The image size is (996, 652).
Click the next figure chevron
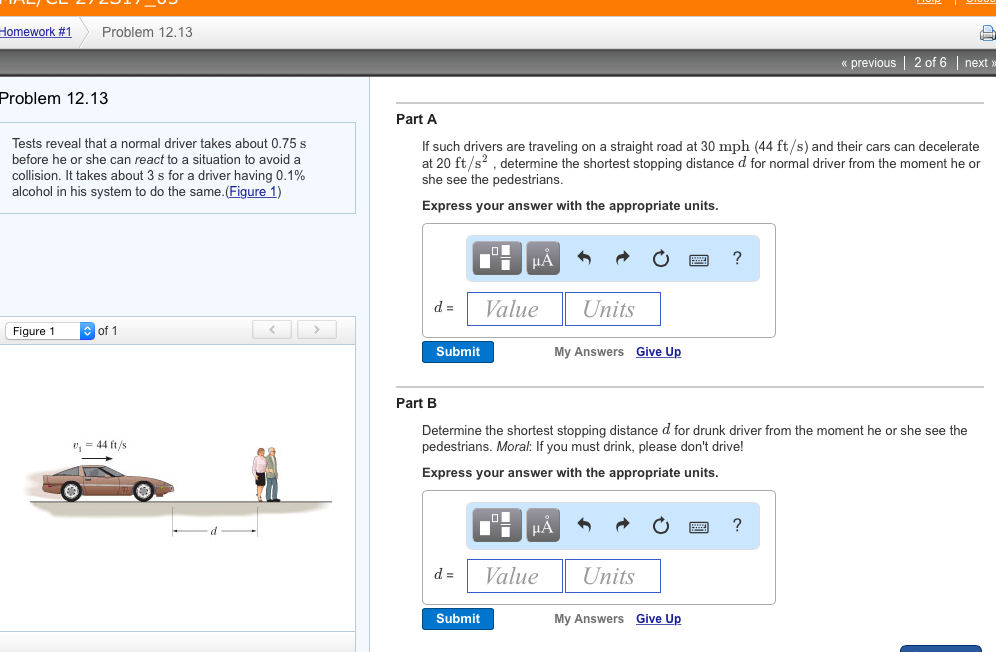click(x=316, y=329)
